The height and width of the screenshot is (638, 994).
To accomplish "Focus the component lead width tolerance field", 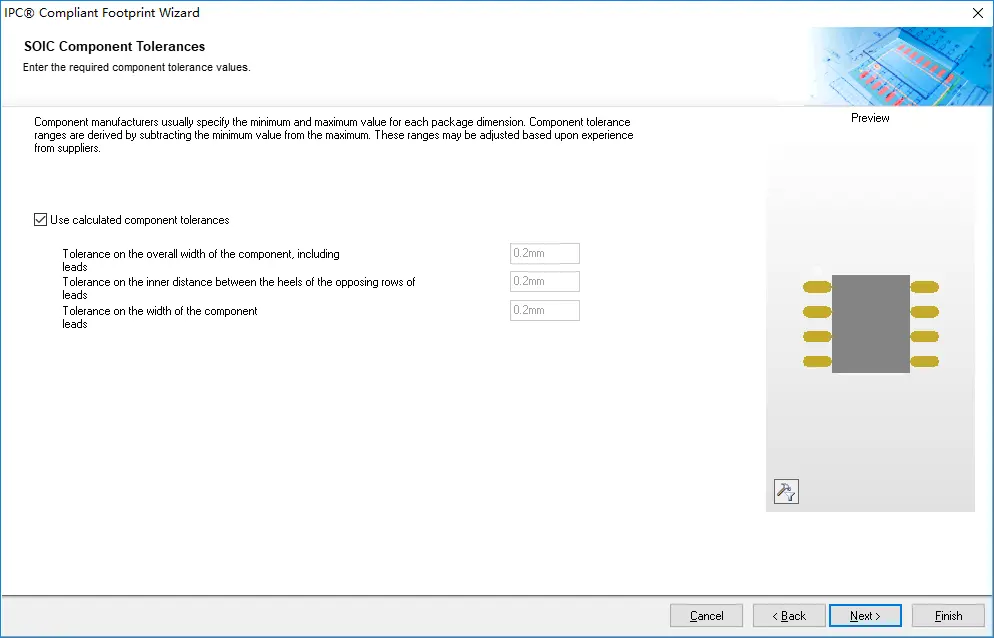I will [x=544, y=311].
